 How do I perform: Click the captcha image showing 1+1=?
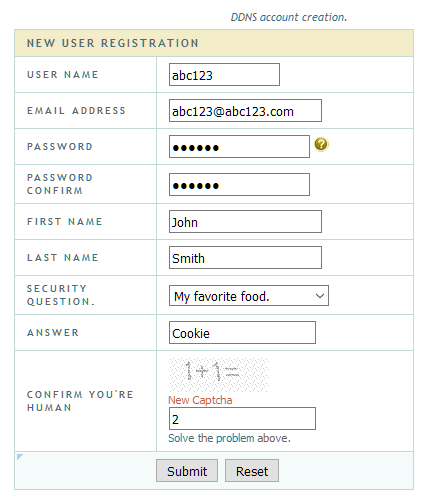point(219,375)
